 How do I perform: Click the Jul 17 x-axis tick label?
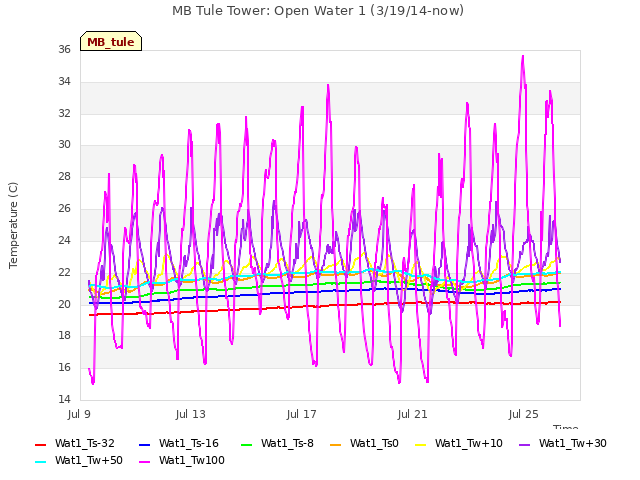(301, 414)
